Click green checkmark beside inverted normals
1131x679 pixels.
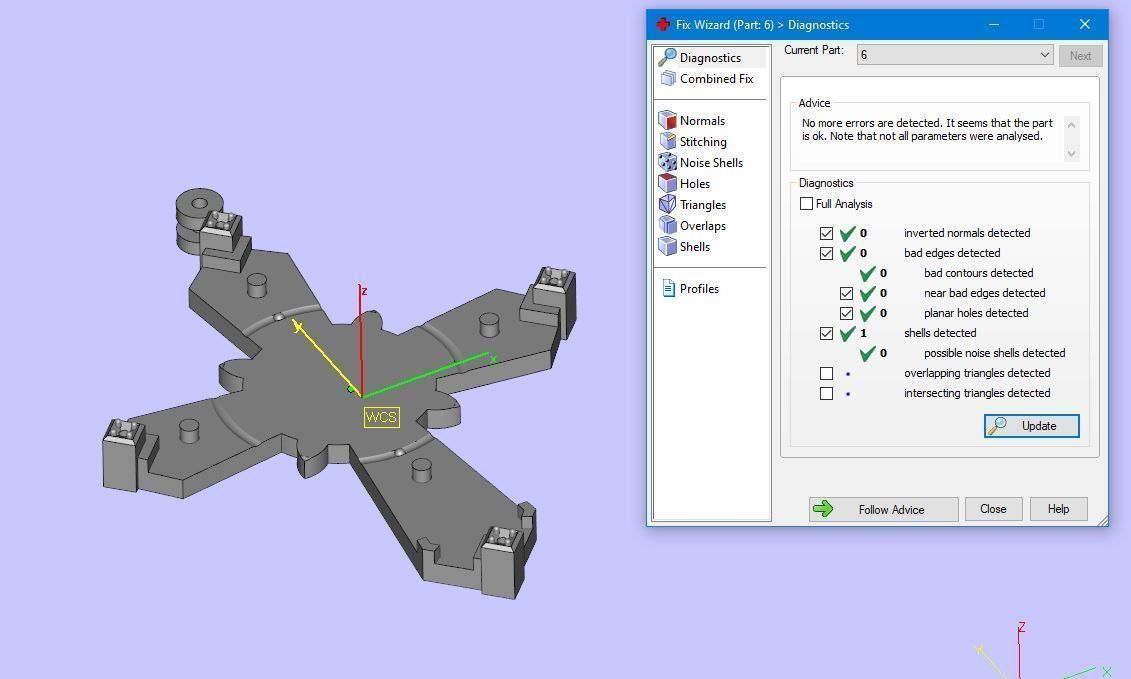click(x=848, y=233)
